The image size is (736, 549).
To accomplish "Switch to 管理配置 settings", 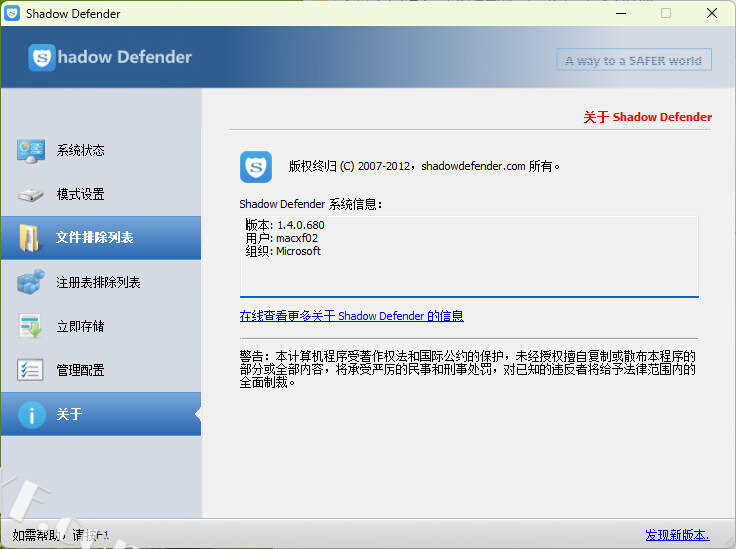I will pyautogui.click(x=101, y=370).
